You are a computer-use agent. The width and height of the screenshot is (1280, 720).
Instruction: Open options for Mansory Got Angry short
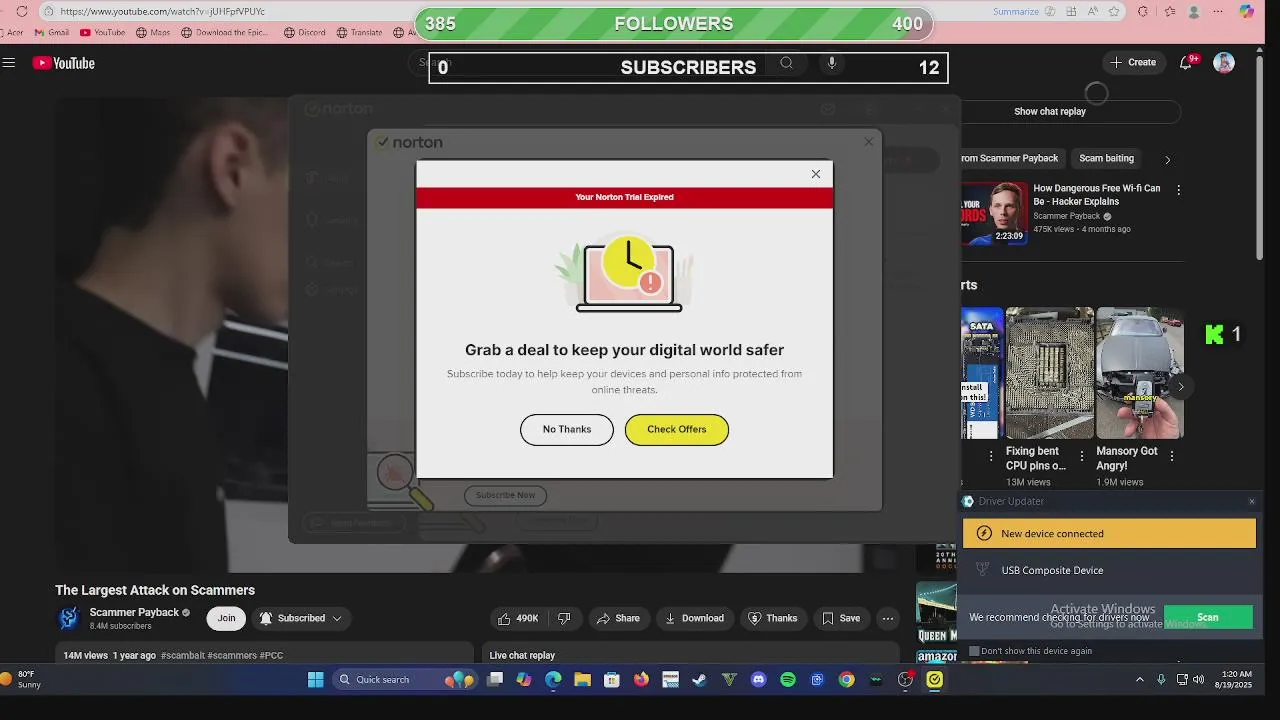[1171, 455]
